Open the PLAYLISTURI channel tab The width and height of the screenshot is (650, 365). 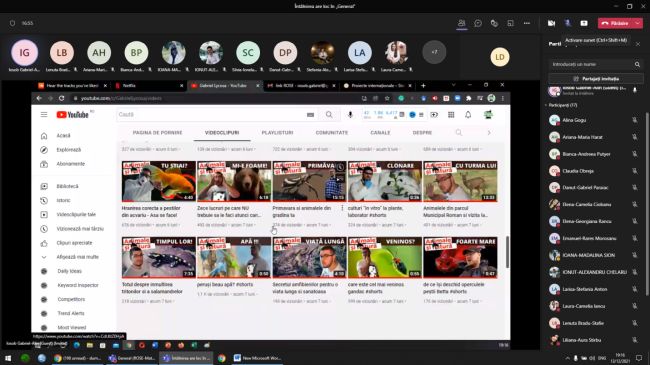(x=277, y=133)
